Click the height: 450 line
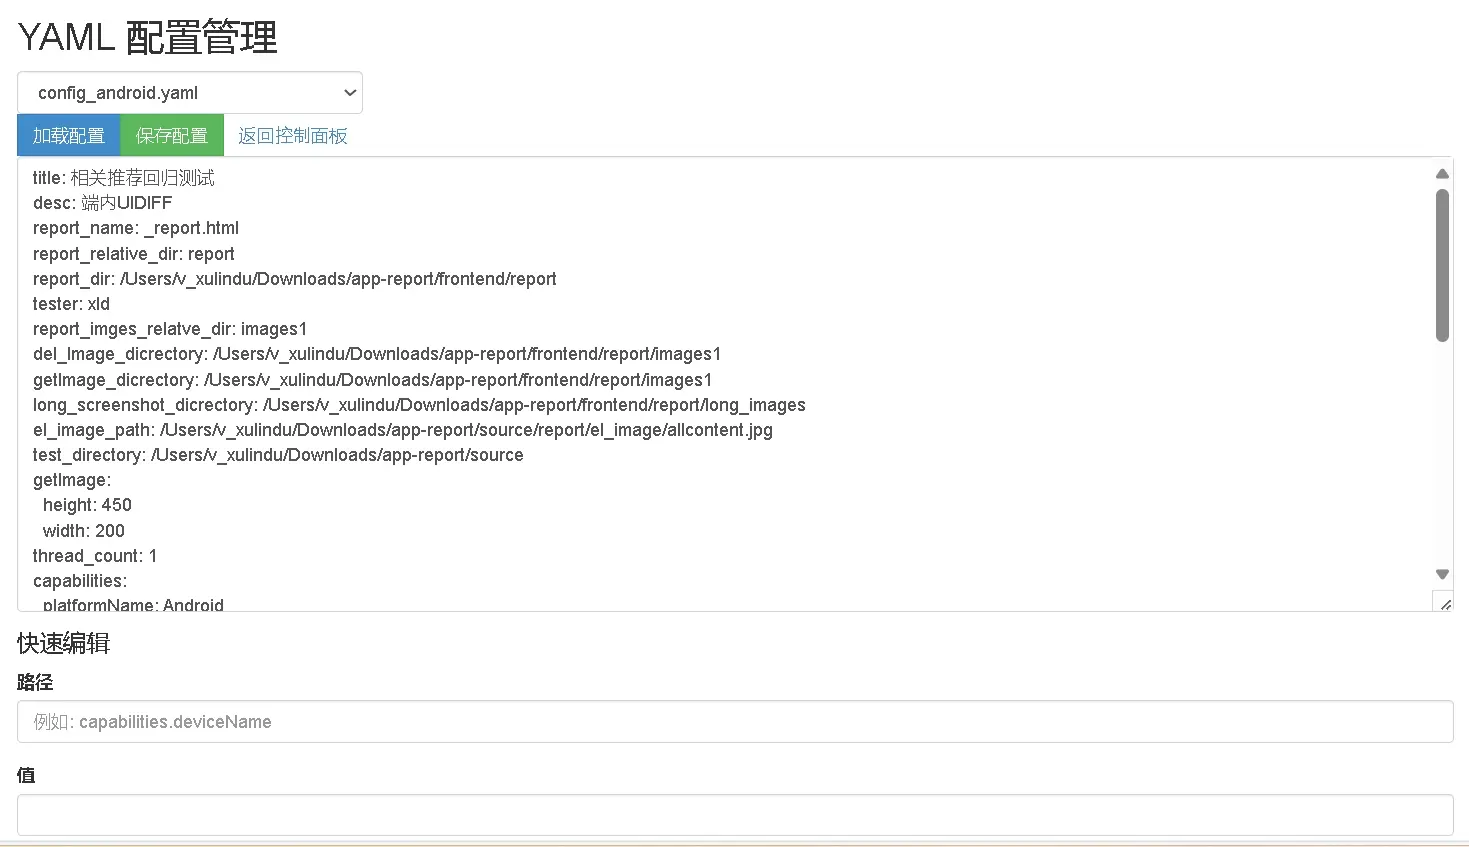Screen dimensions: 1469x847 [x=87, y=505]
